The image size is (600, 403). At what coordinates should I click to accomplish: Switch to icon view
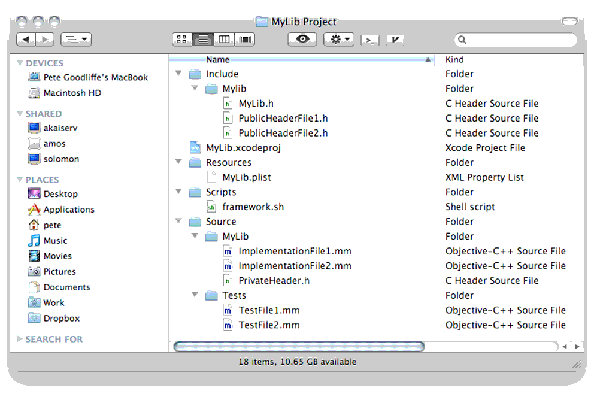183,39
